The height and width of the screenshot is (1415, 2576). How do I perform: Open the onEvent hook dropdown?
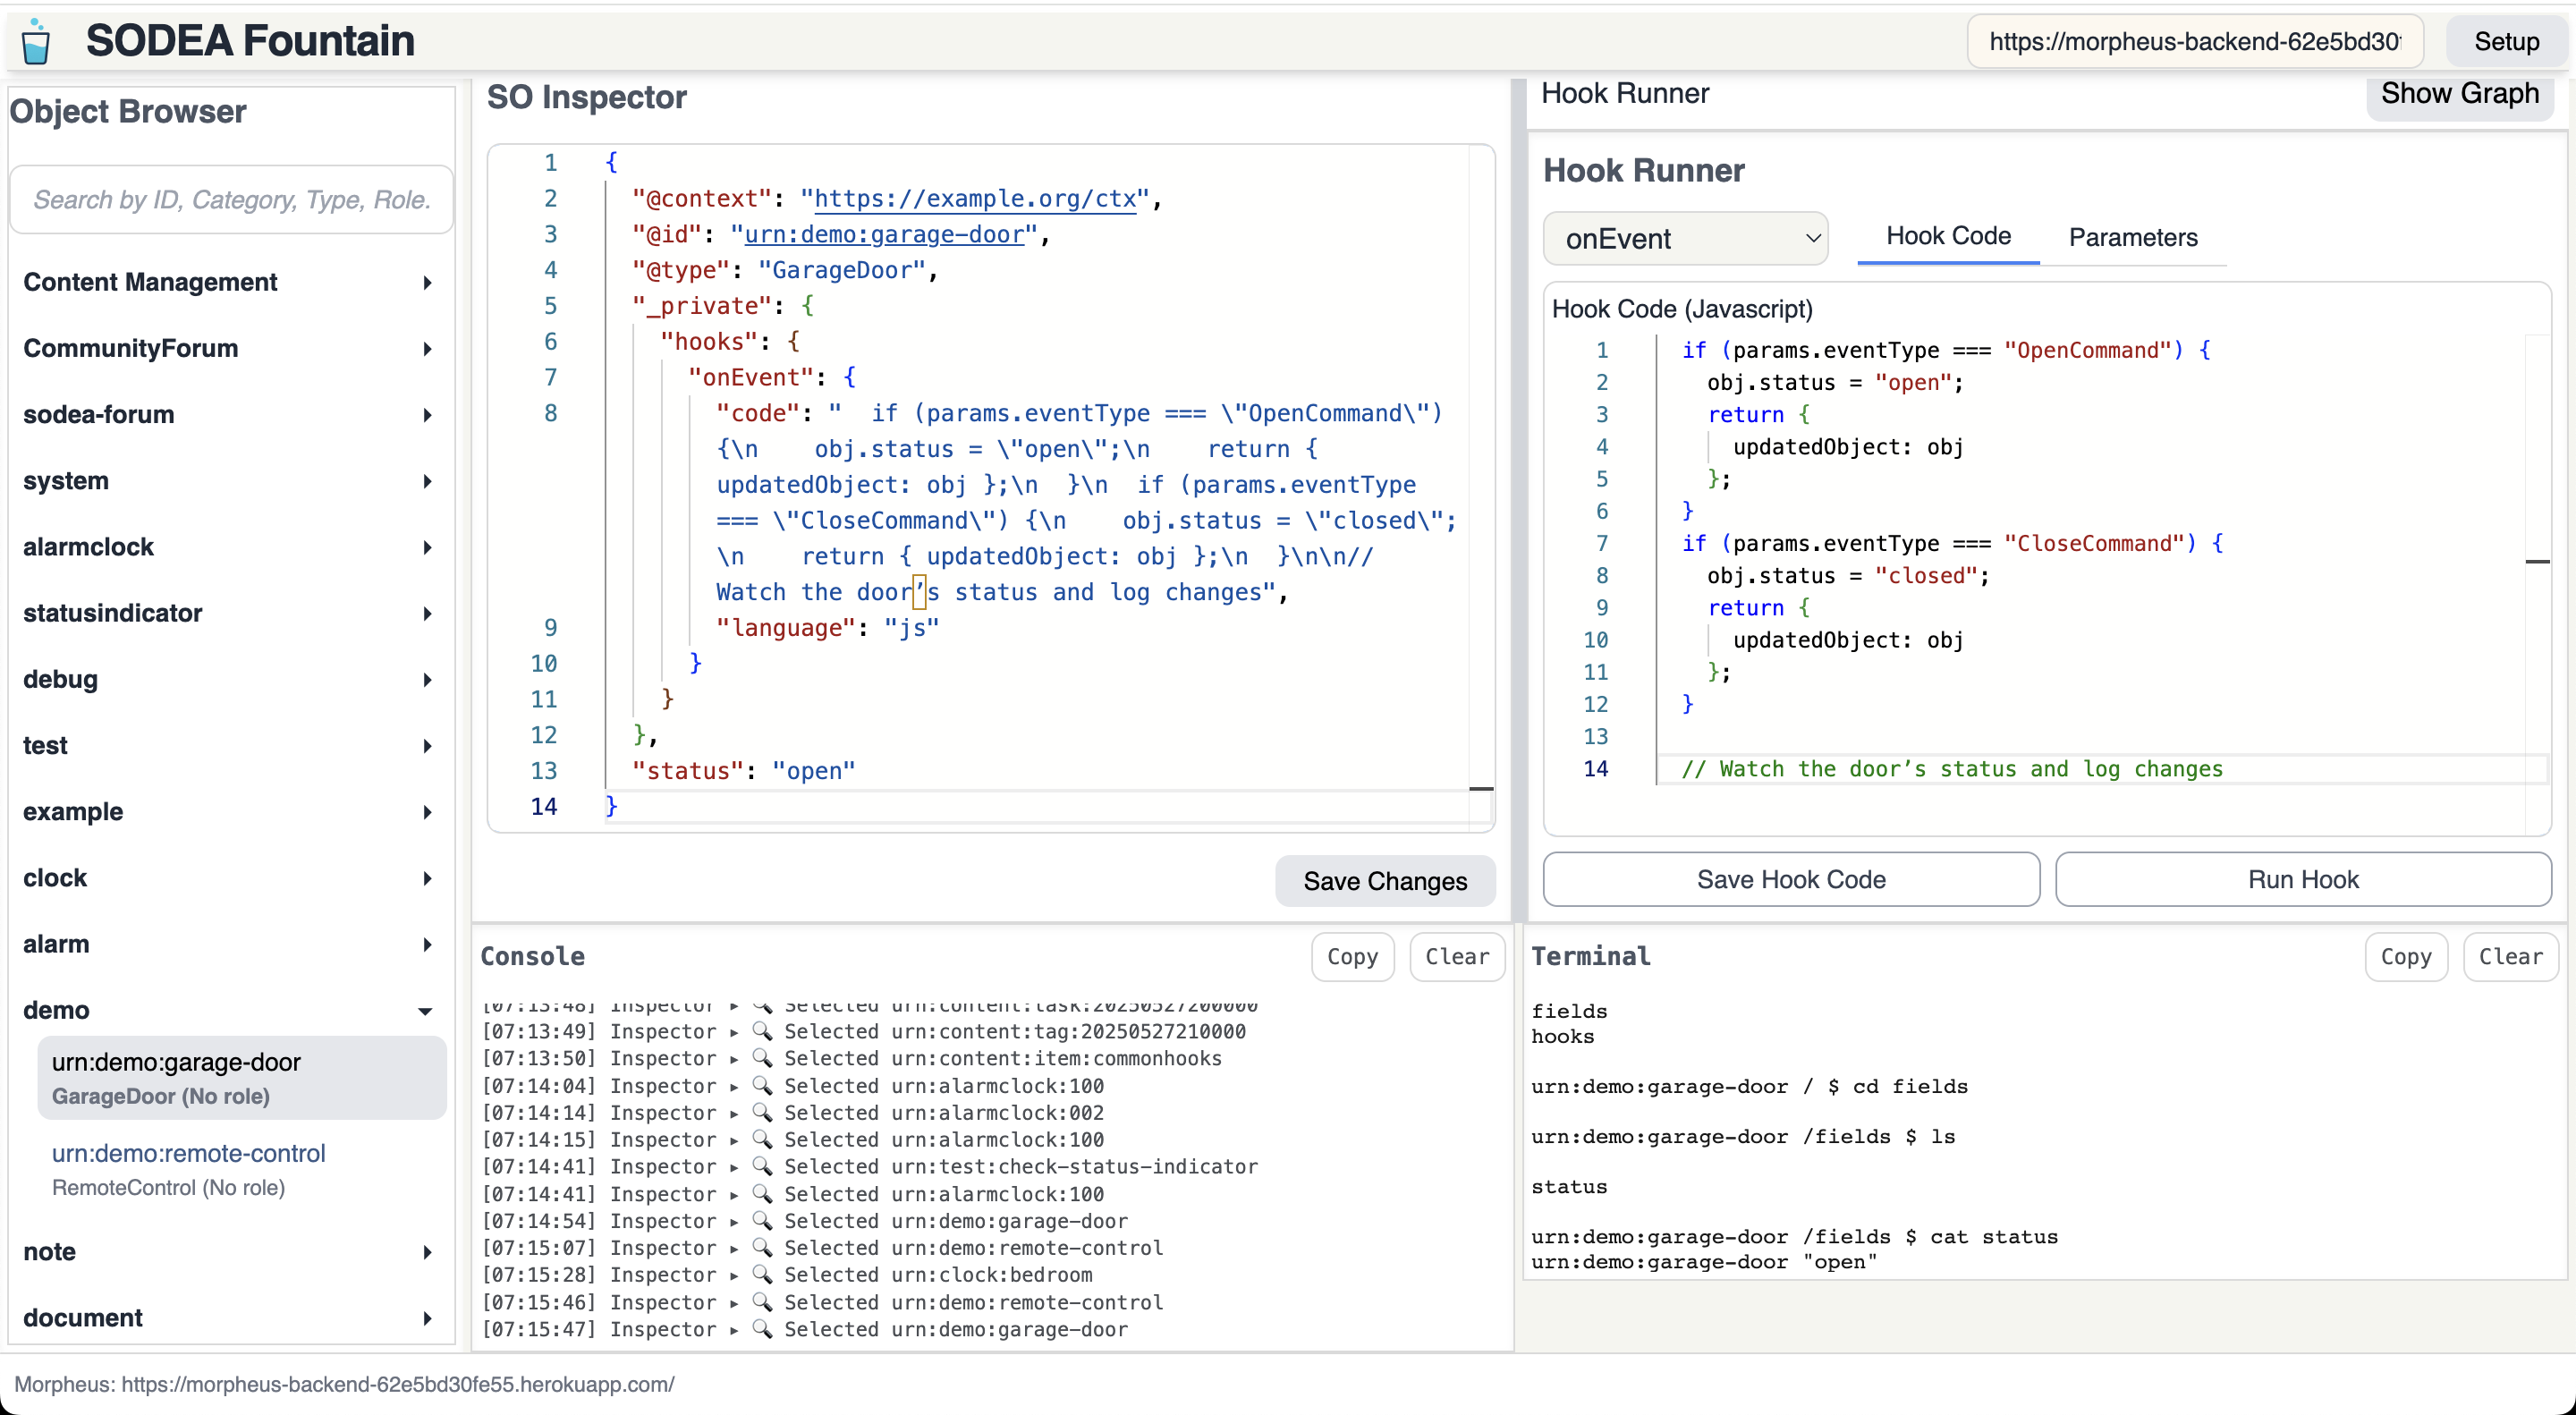point(1685,238)
